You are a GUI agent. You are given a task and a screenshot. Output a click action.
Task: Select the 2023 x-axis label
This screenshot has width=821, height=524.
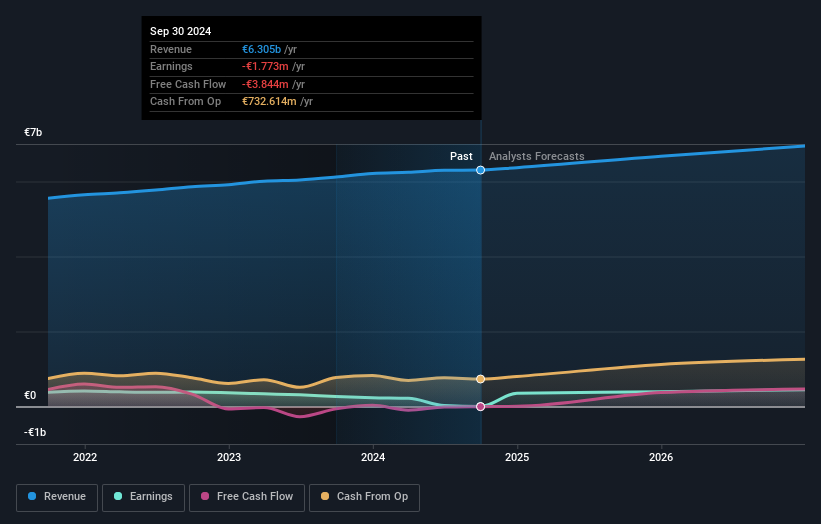click(229, 457)
